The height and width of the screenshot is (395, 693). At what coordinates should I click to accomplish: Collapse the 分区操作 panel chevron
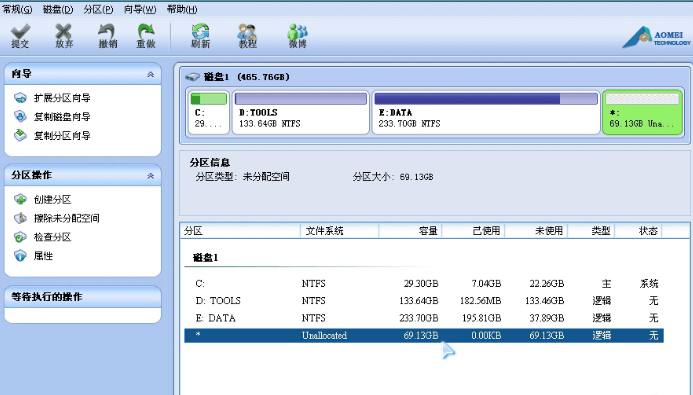(151, 175)
